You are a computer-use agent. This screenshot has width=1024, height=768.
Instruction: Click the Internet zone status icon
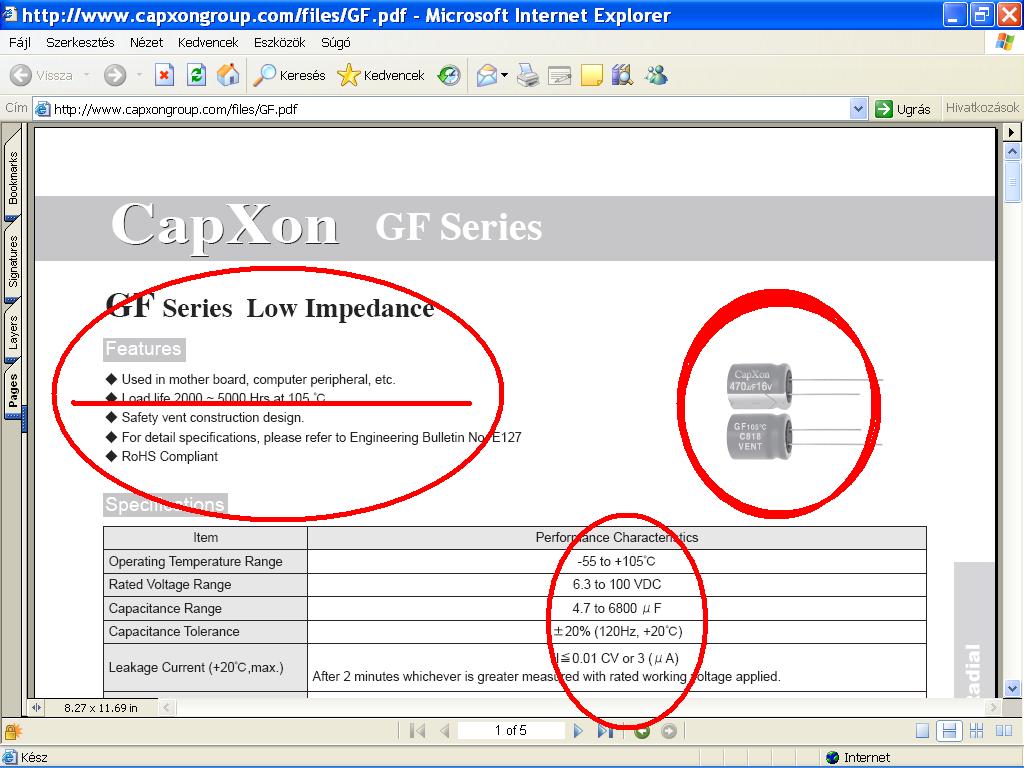click(x=832, y=758)
